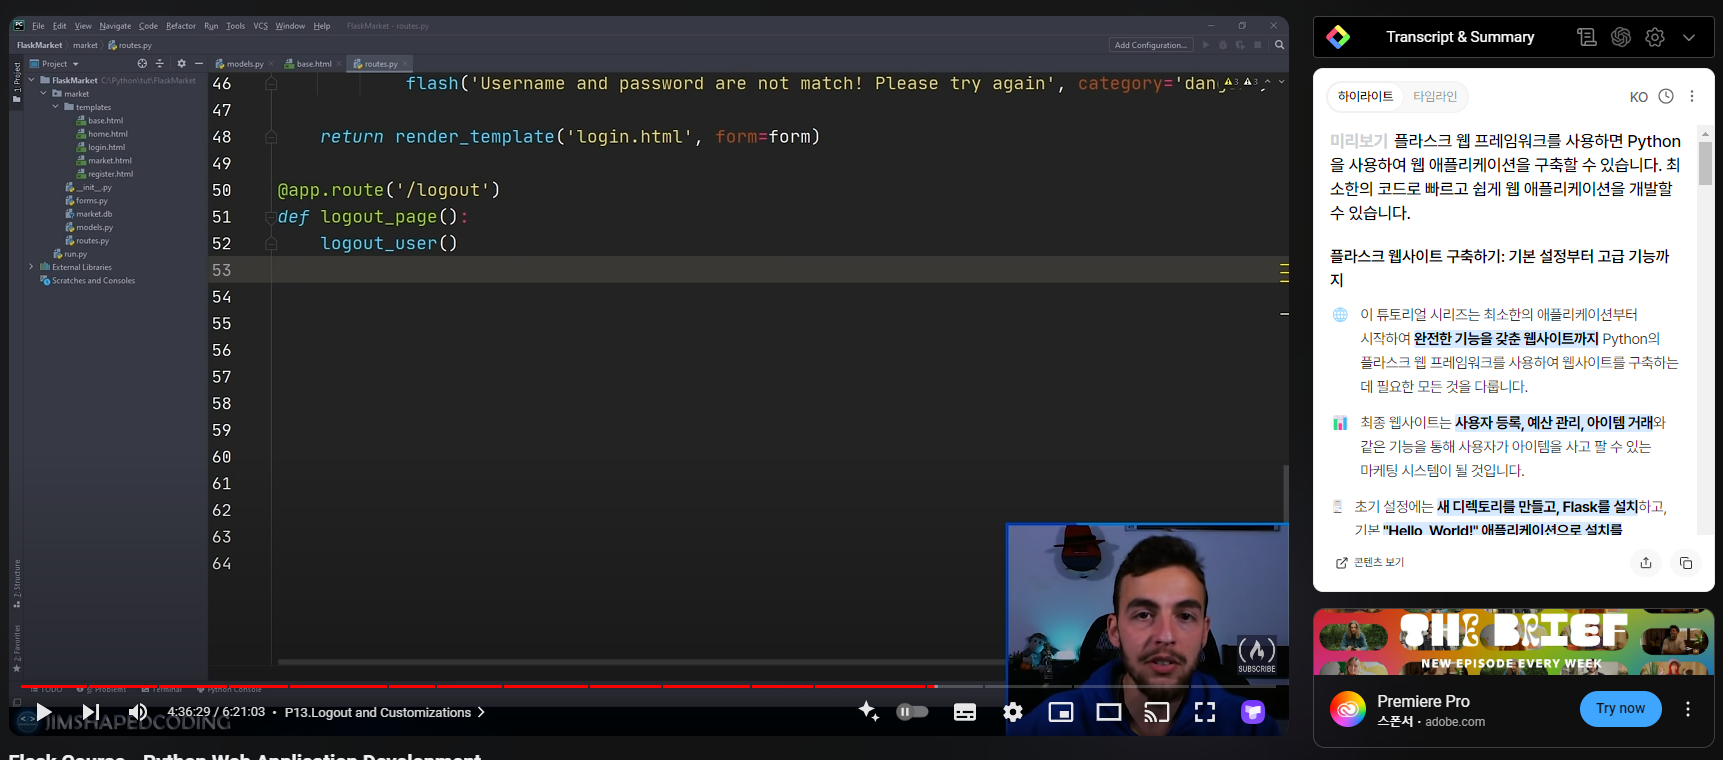This screenshot has width=1723, height=760.
Task: Open the video player settings gear
Action: coord(1013,712)
